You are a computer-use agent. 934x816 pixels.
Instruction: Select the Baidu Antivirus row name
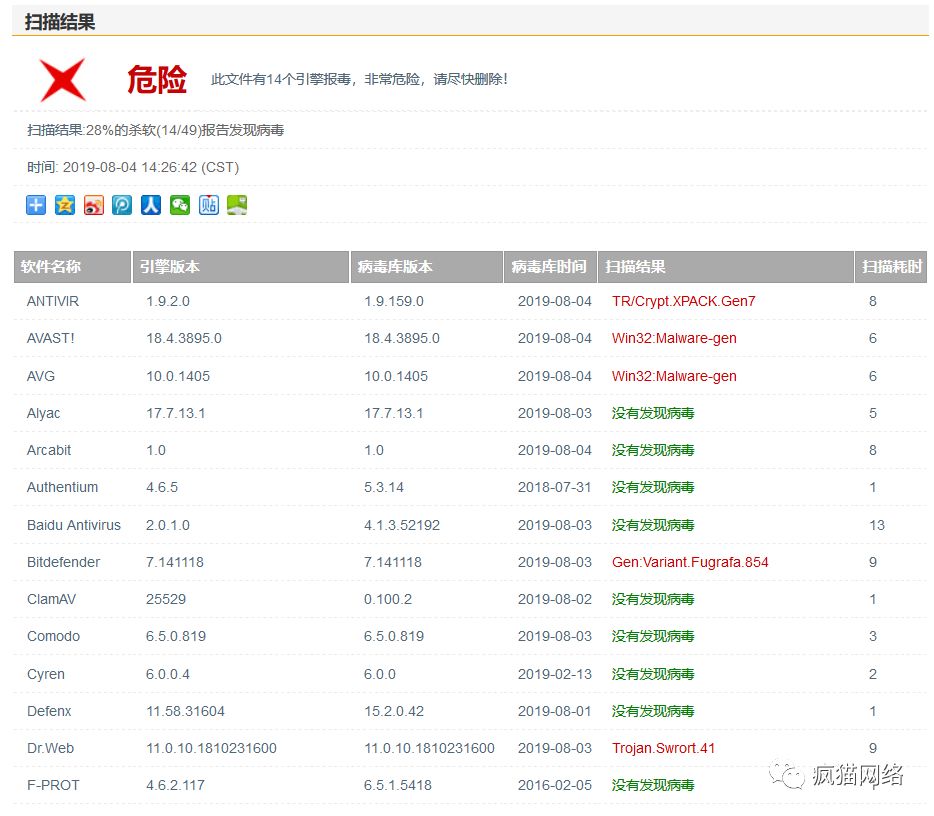pyautogui.click(x=74, y=525)
